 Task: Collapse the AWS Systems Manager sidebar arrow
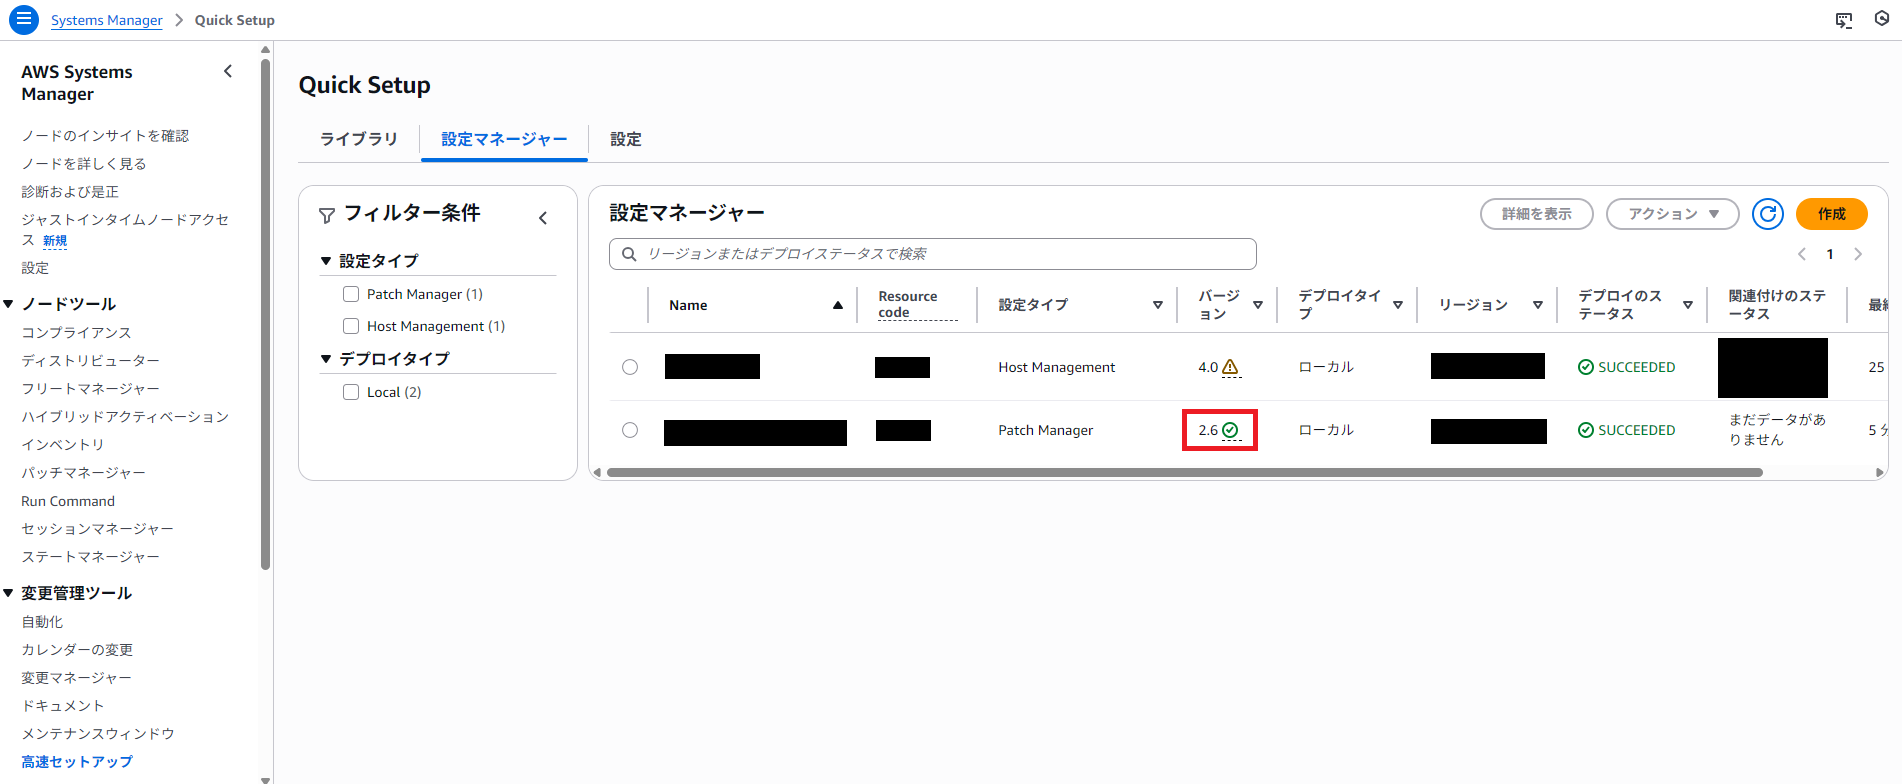228,71
